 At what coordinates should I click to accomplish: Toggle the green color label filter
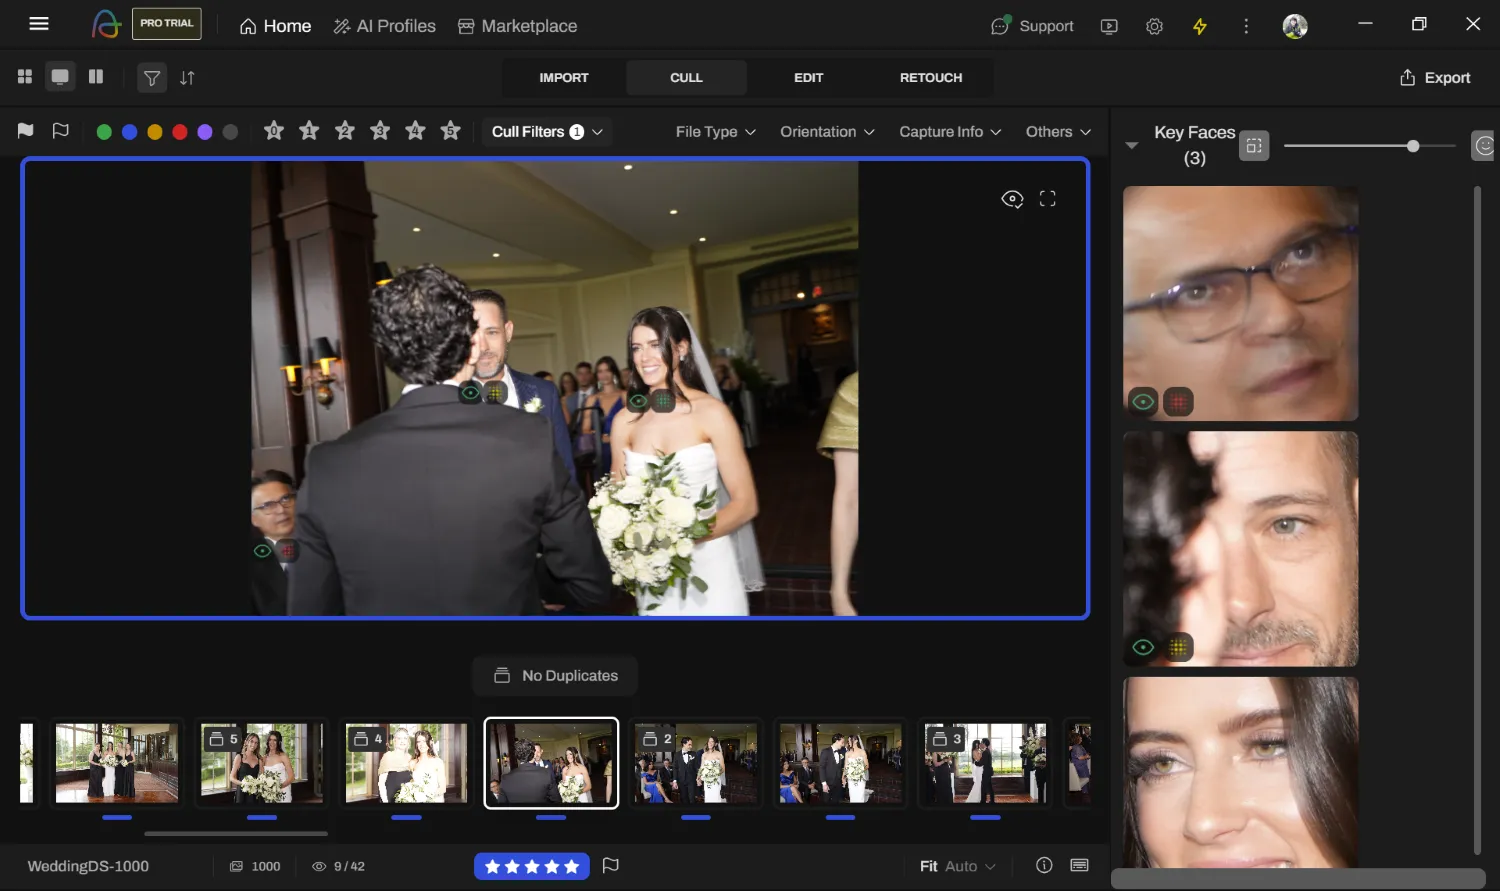[103, 130]
